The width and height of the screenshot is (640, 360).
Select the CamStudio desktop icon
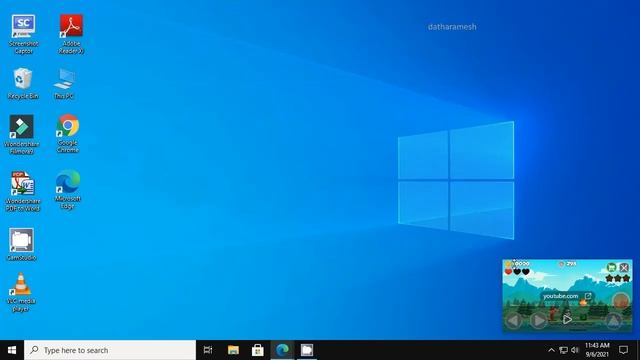point(21,244)
